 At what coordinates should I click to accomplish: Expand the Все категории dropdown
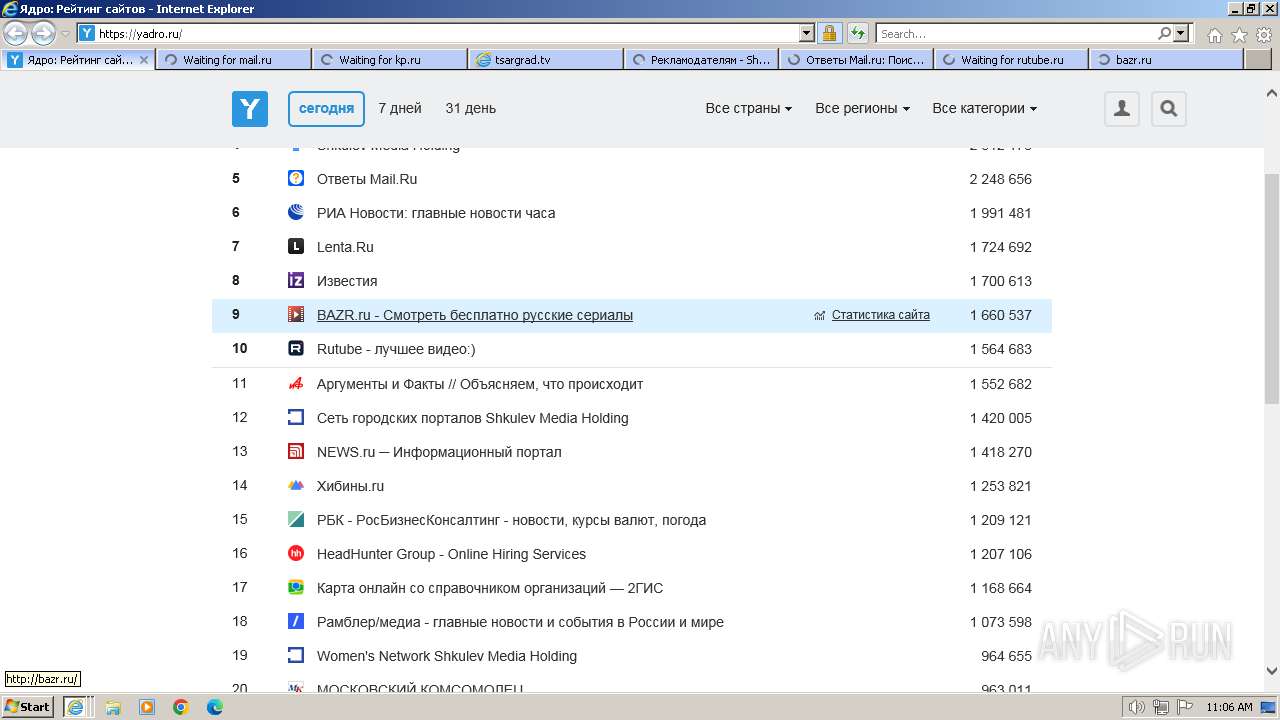(x=985, y=108)
